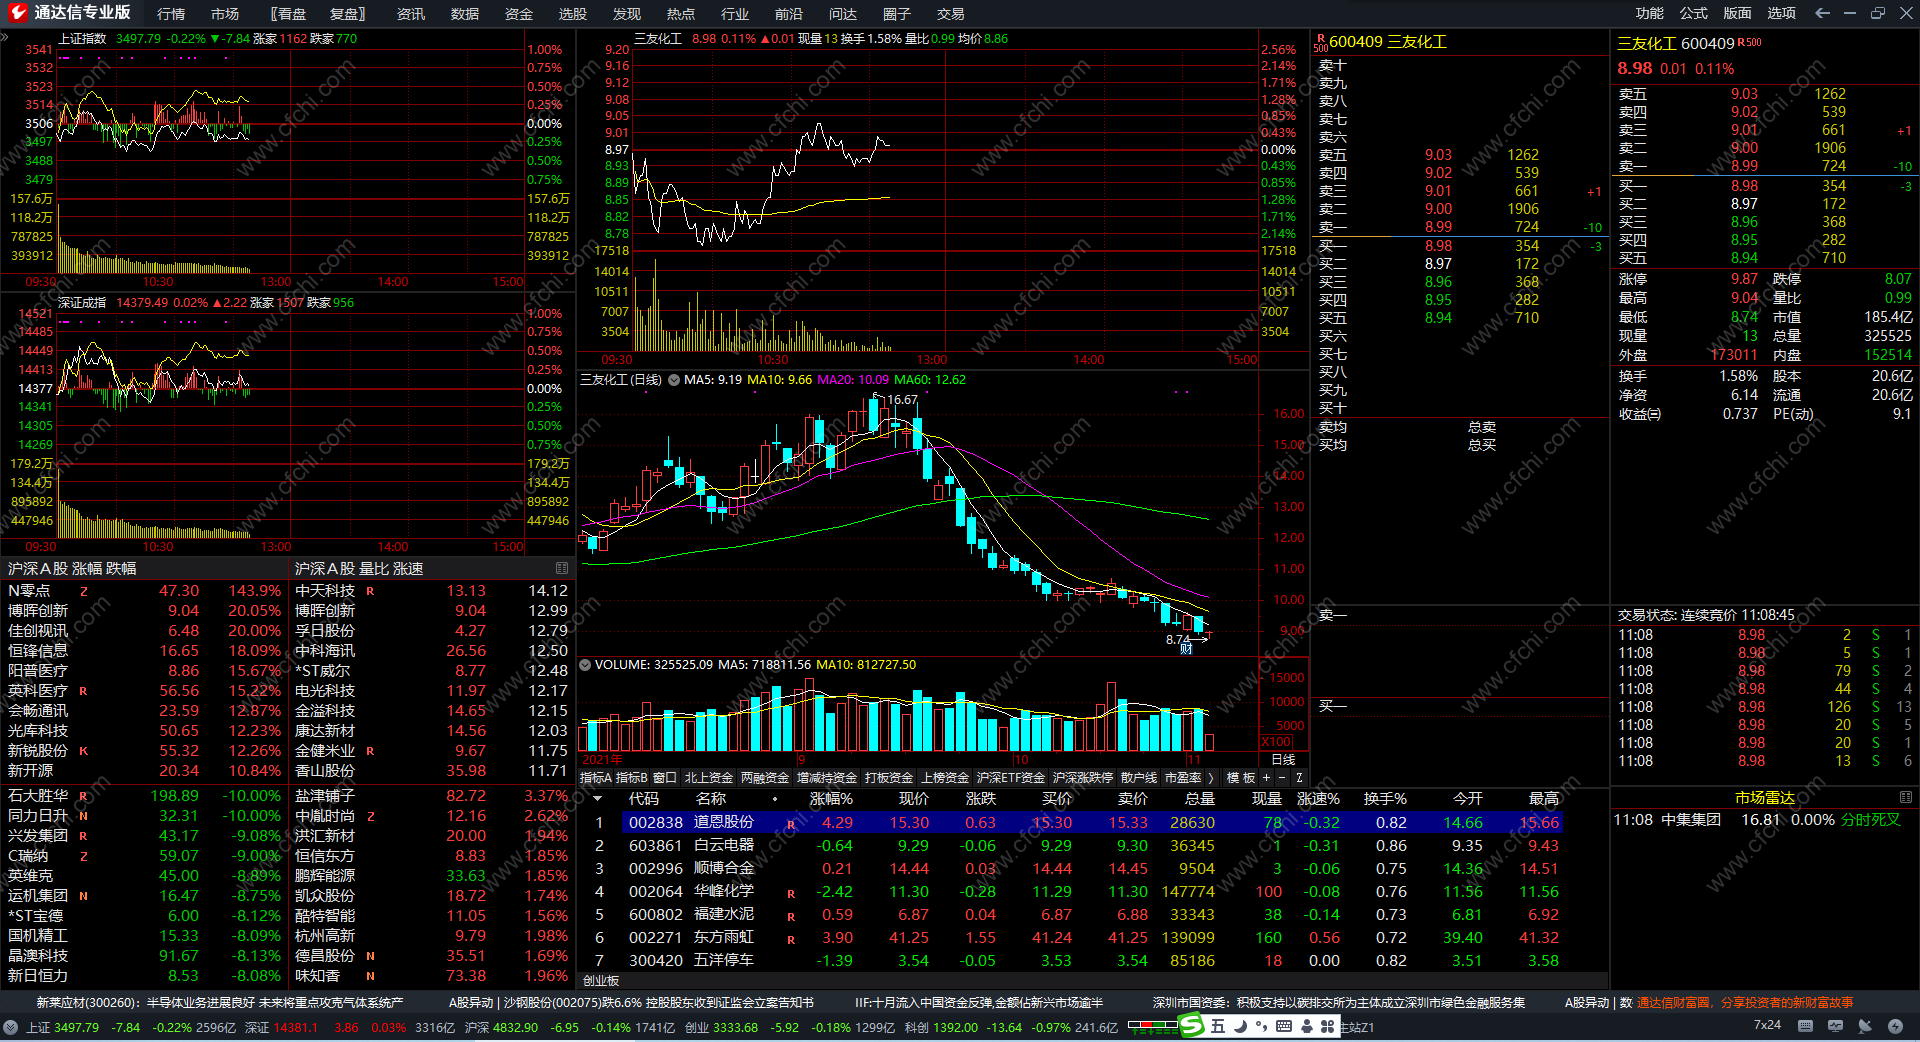This screenshot has height=1042, width=1920.
Task: Select the 五洋停车 row
Action: pos(1070,961)
